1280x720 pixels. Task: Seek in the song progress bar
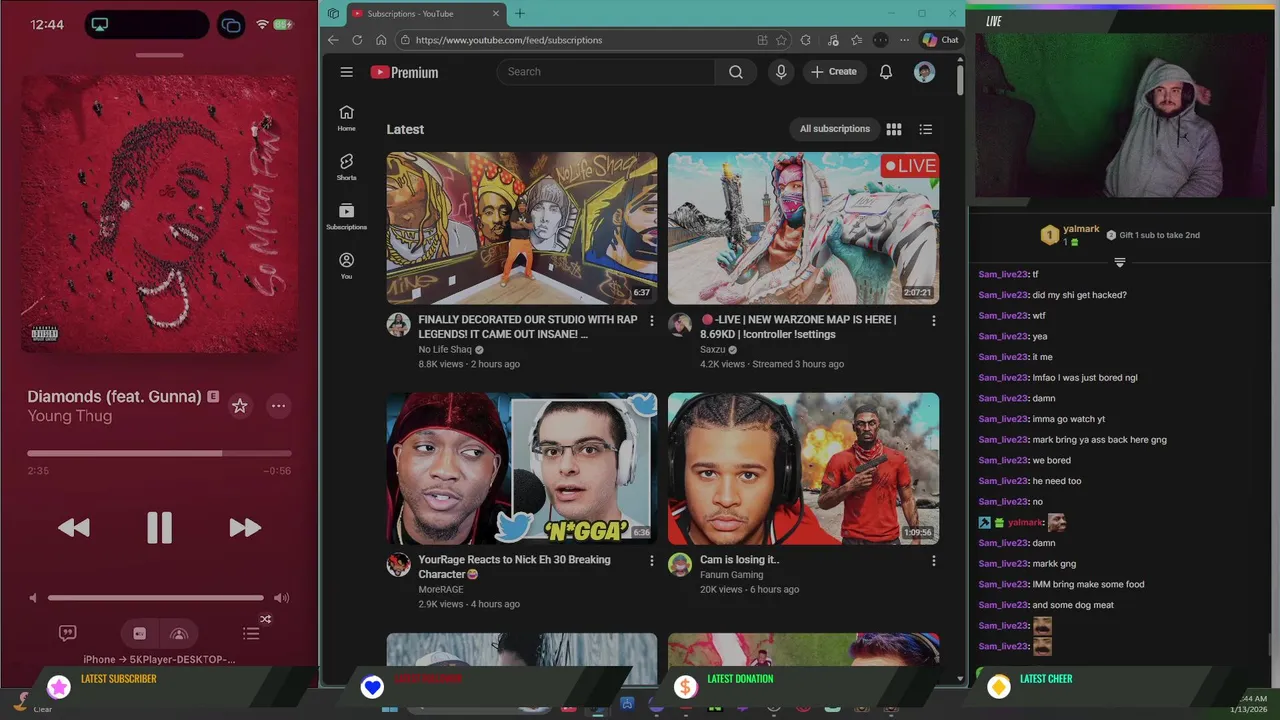pyautogui.click(x=159, y=453)
